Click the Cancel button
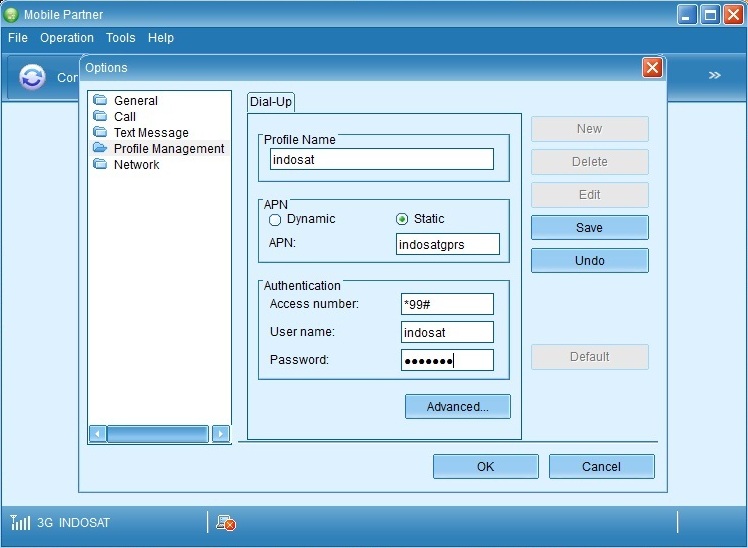The height and width of the screenshot is (548, 748). click(602, 466)
